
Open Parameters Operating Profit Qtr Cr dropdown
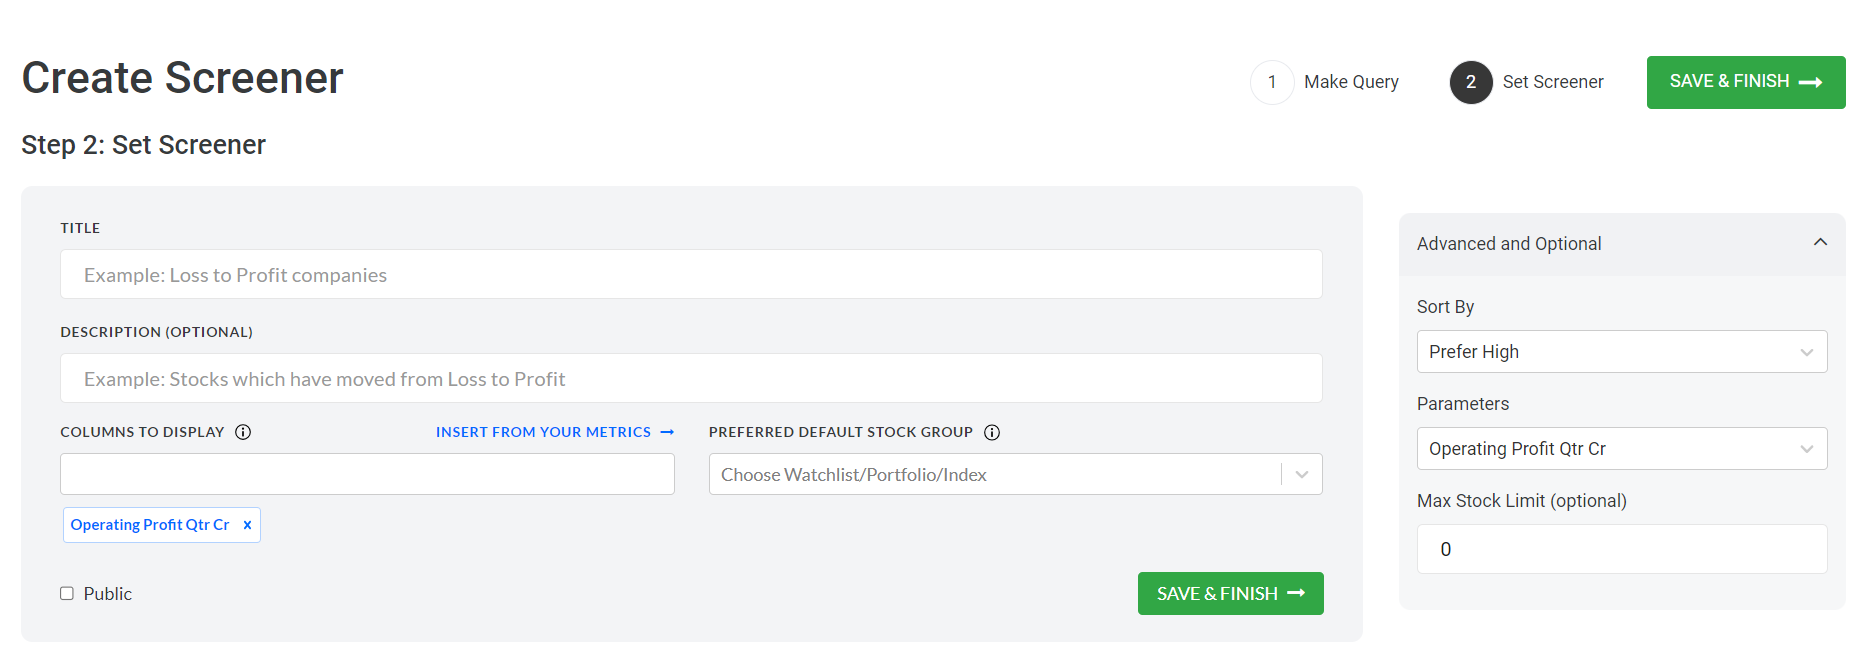(x=1621, y=449)
